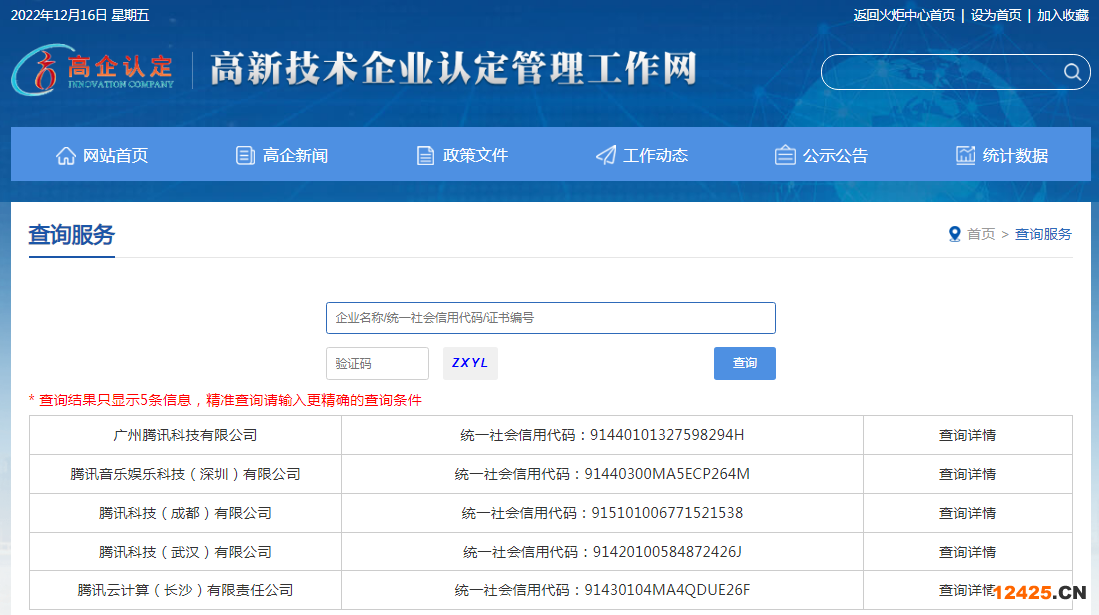Select company name 腾讯科技（成都）有限公司
The width and height of the screenshot is (1099, 615).
pyautogui.click(x=185, y=513)
